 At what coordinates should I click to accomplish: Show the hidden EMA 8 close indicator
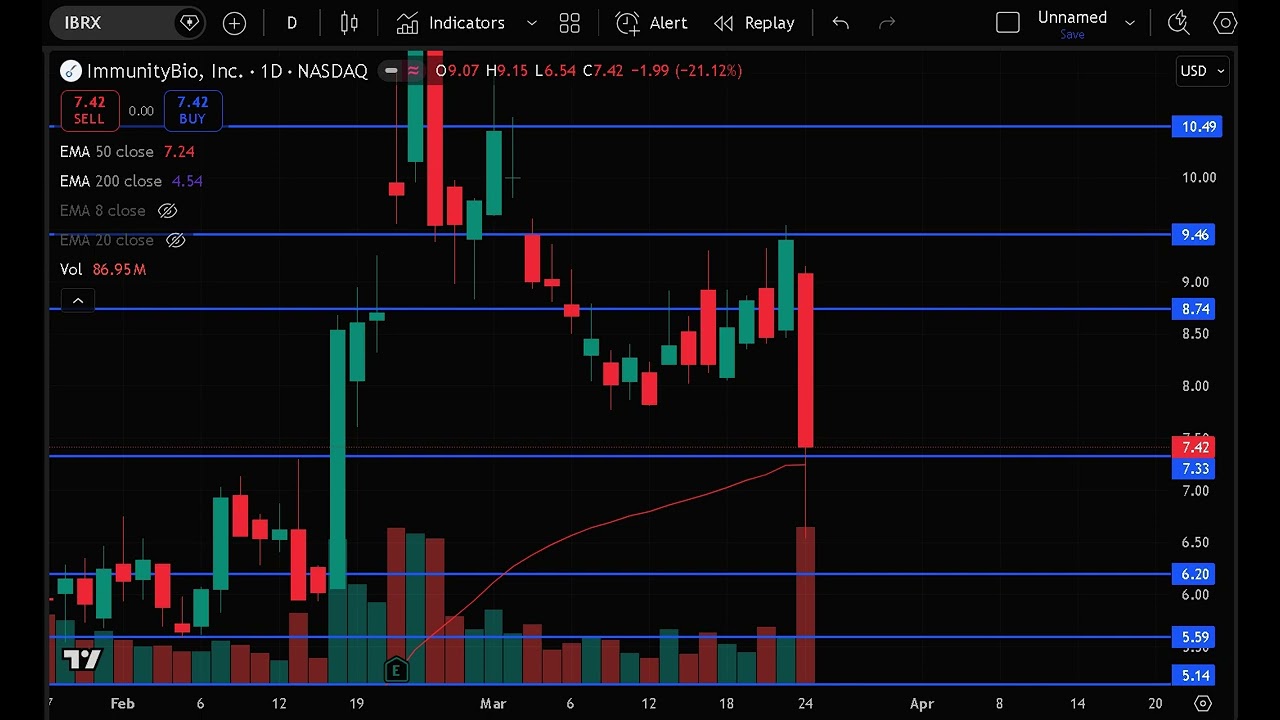click(168, 211)
